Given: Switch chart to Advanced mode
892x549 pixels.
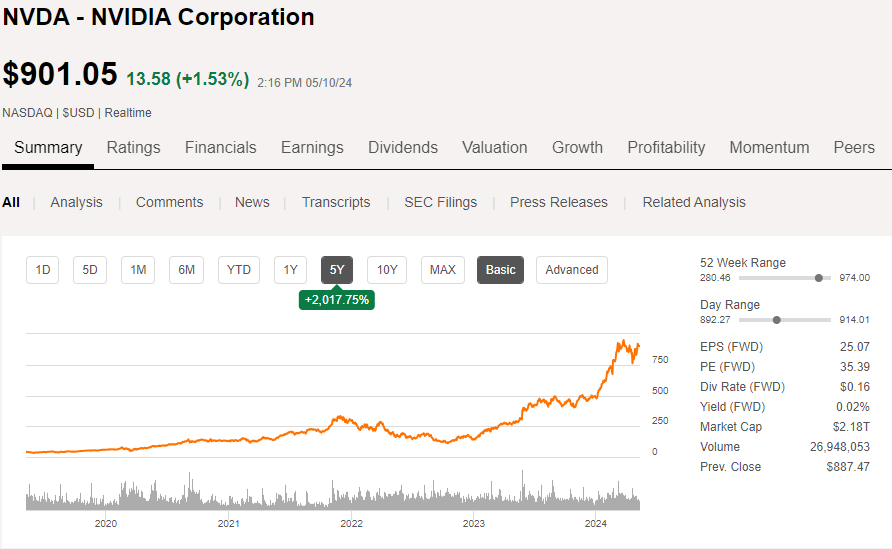Looking at the screenshot, I should [x=572, y=270].
